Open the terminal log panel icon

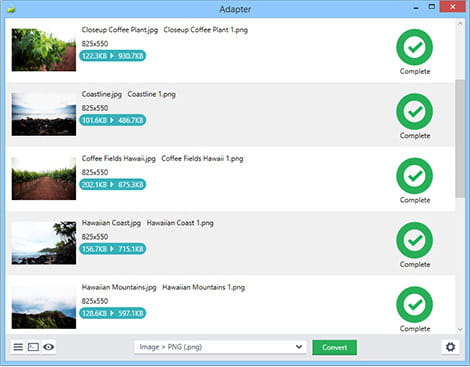(33, 347)
